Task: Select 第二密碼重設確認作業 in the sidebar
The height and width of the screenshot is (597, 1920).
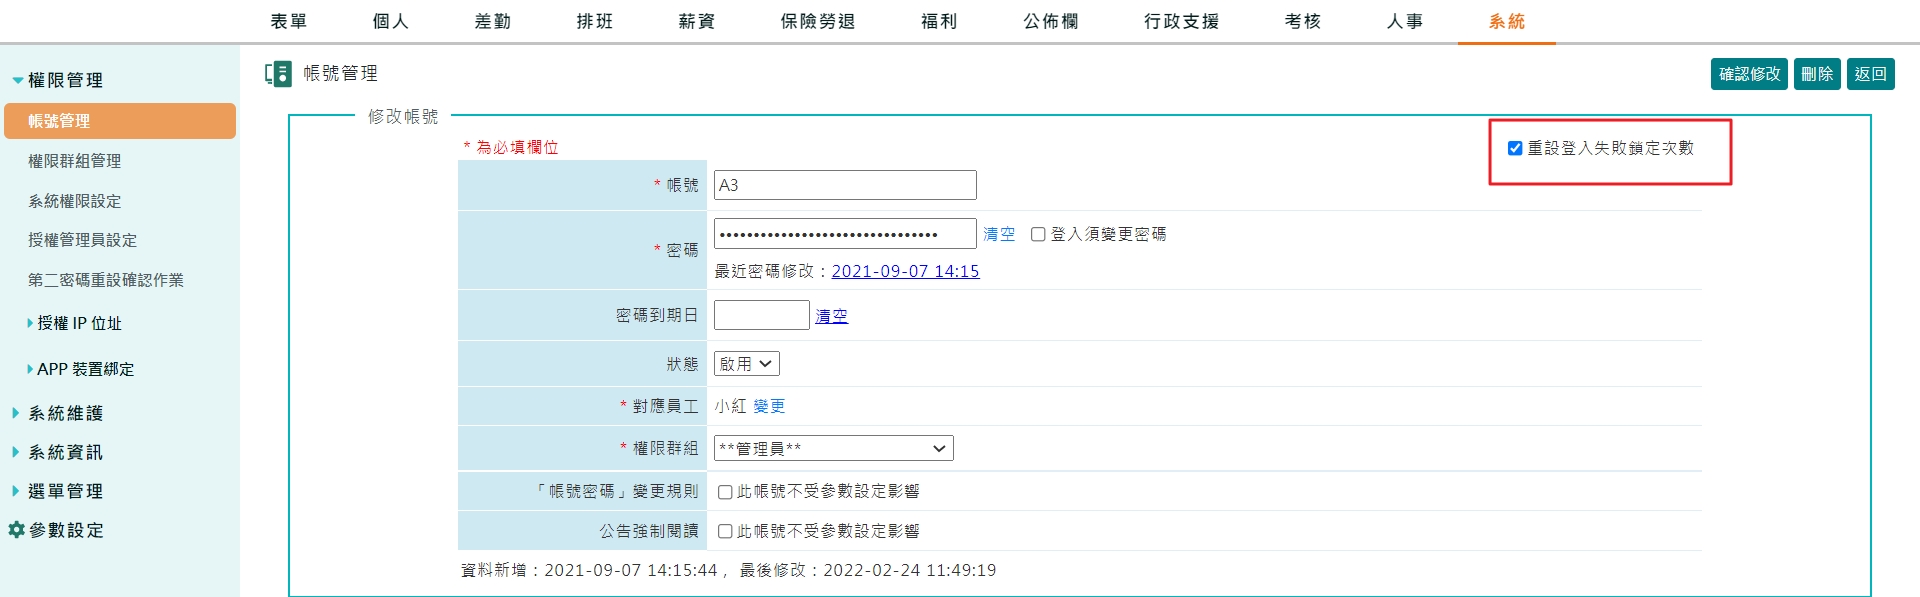Action: click(106, 280)
